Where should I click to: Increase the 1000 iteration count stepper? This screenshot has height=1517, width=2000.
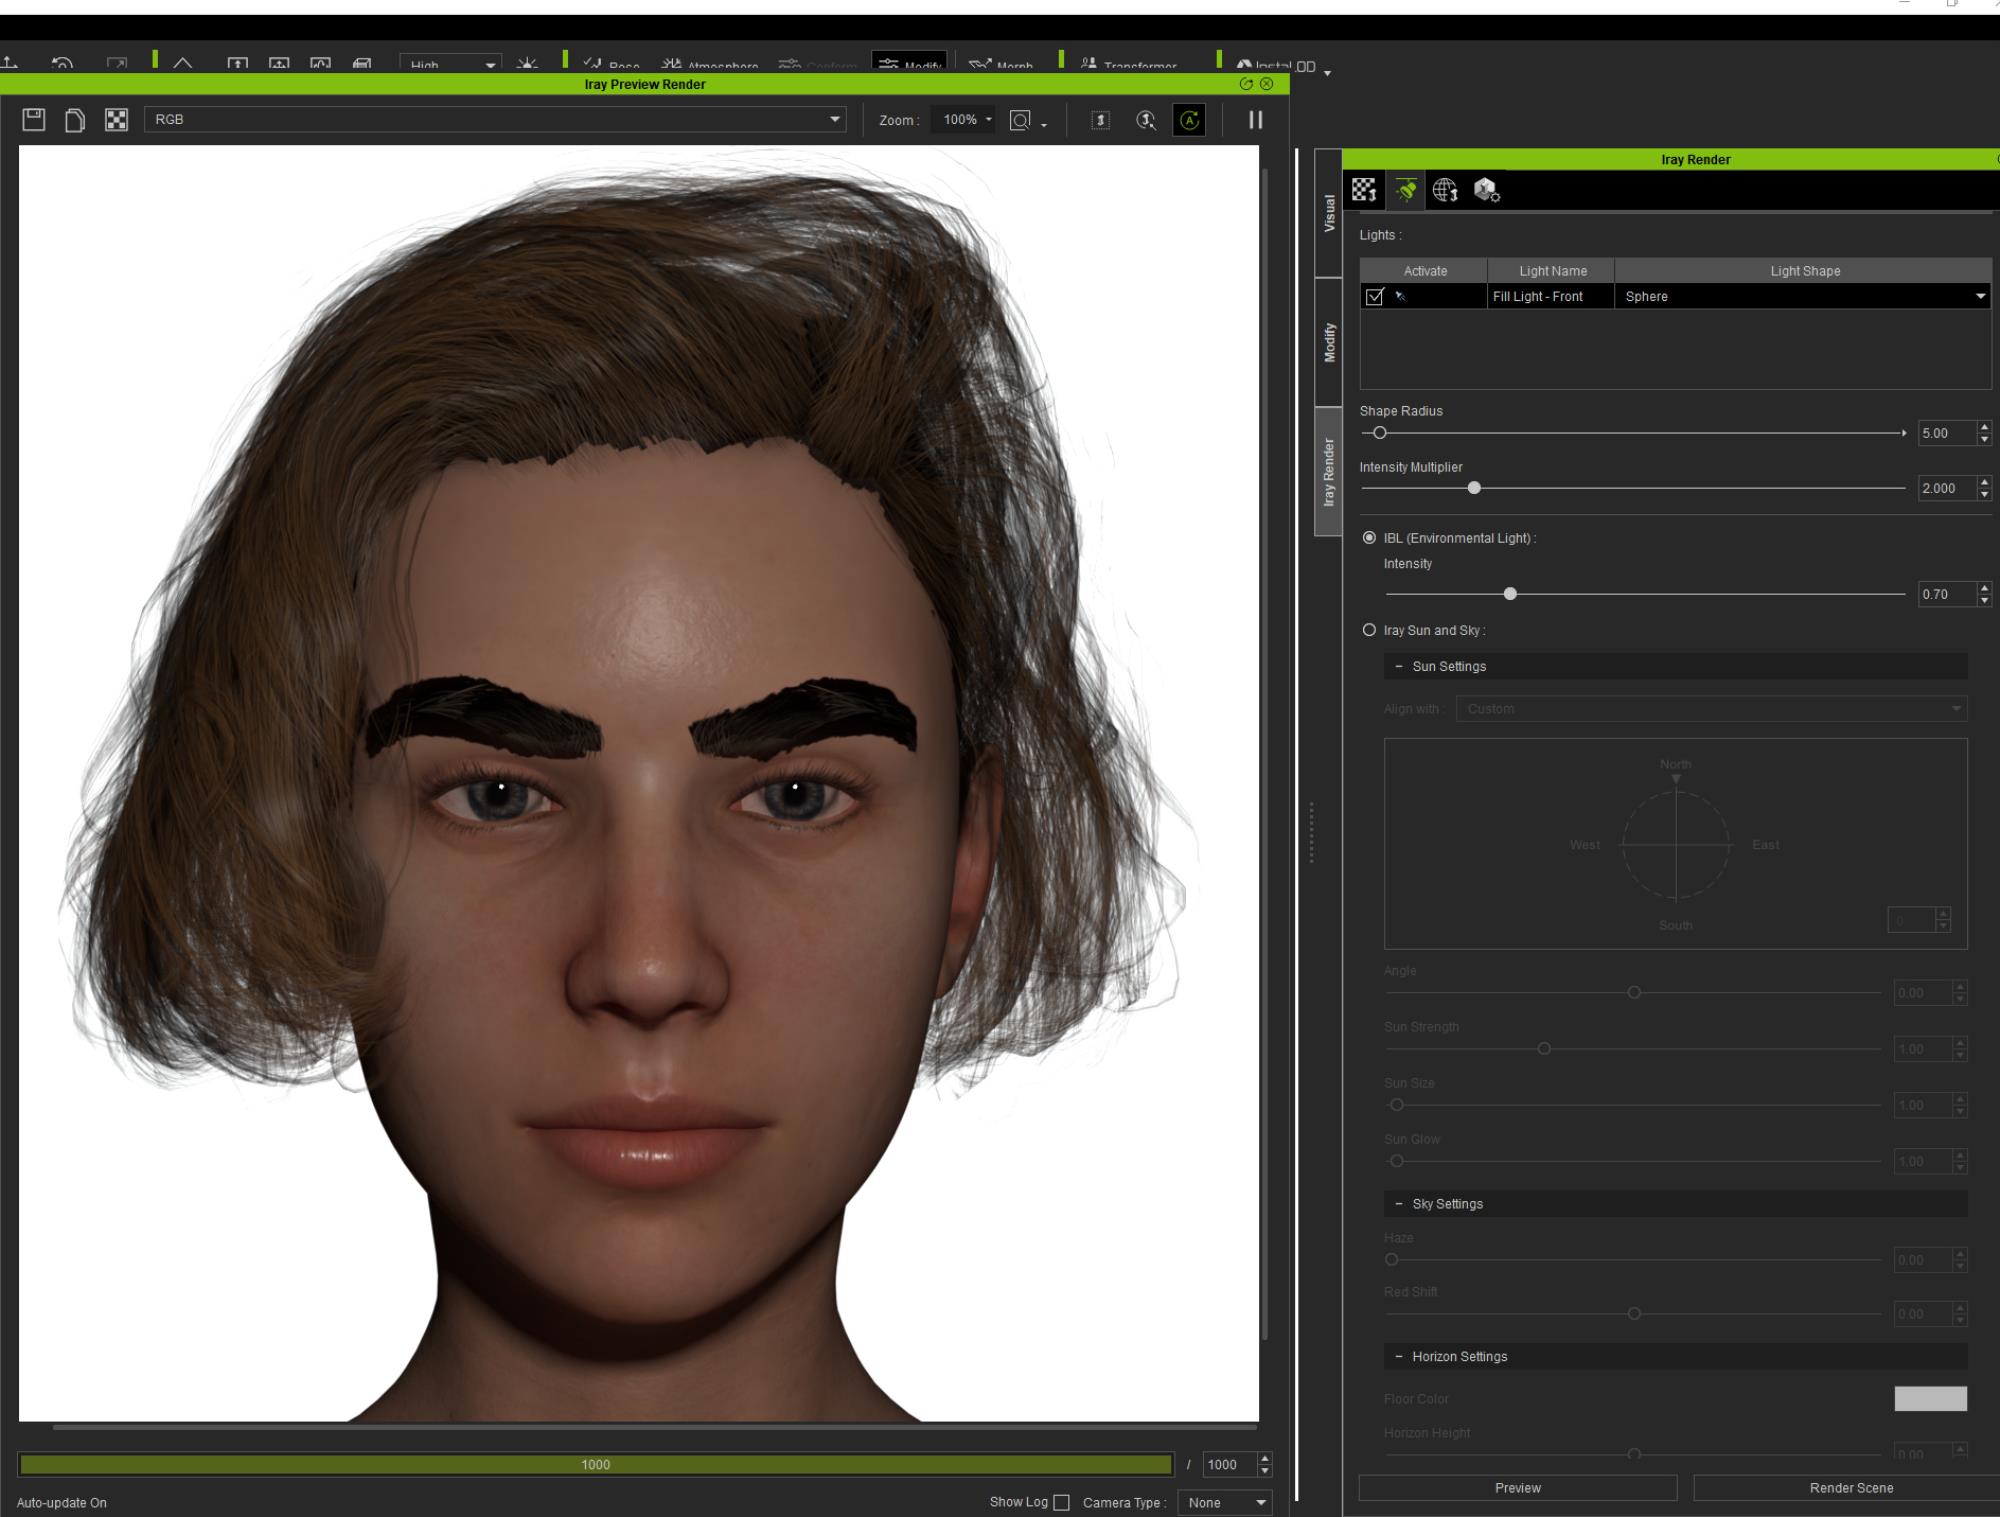(1265, 1459)
